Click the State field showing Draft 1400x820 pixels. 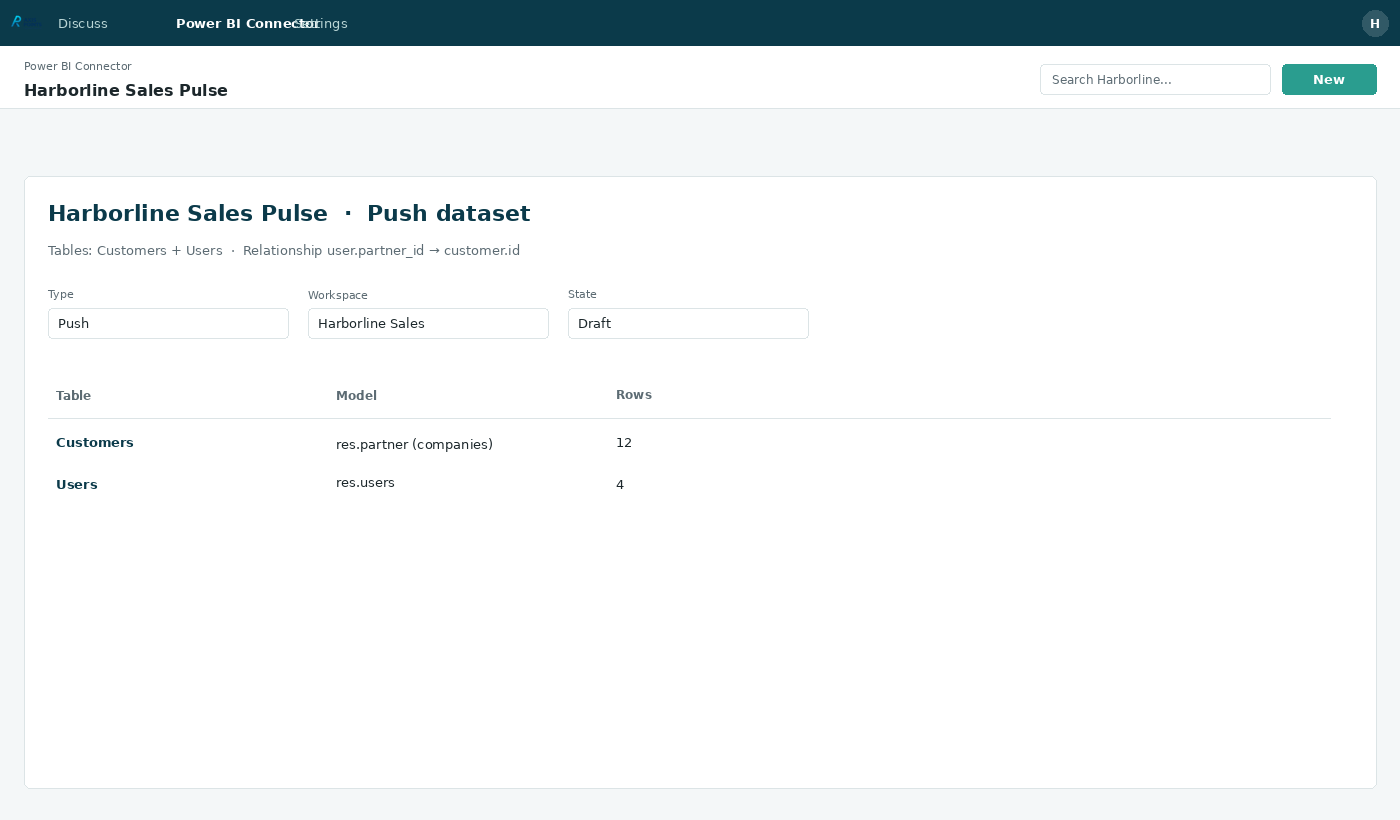(x=688, y=323)
